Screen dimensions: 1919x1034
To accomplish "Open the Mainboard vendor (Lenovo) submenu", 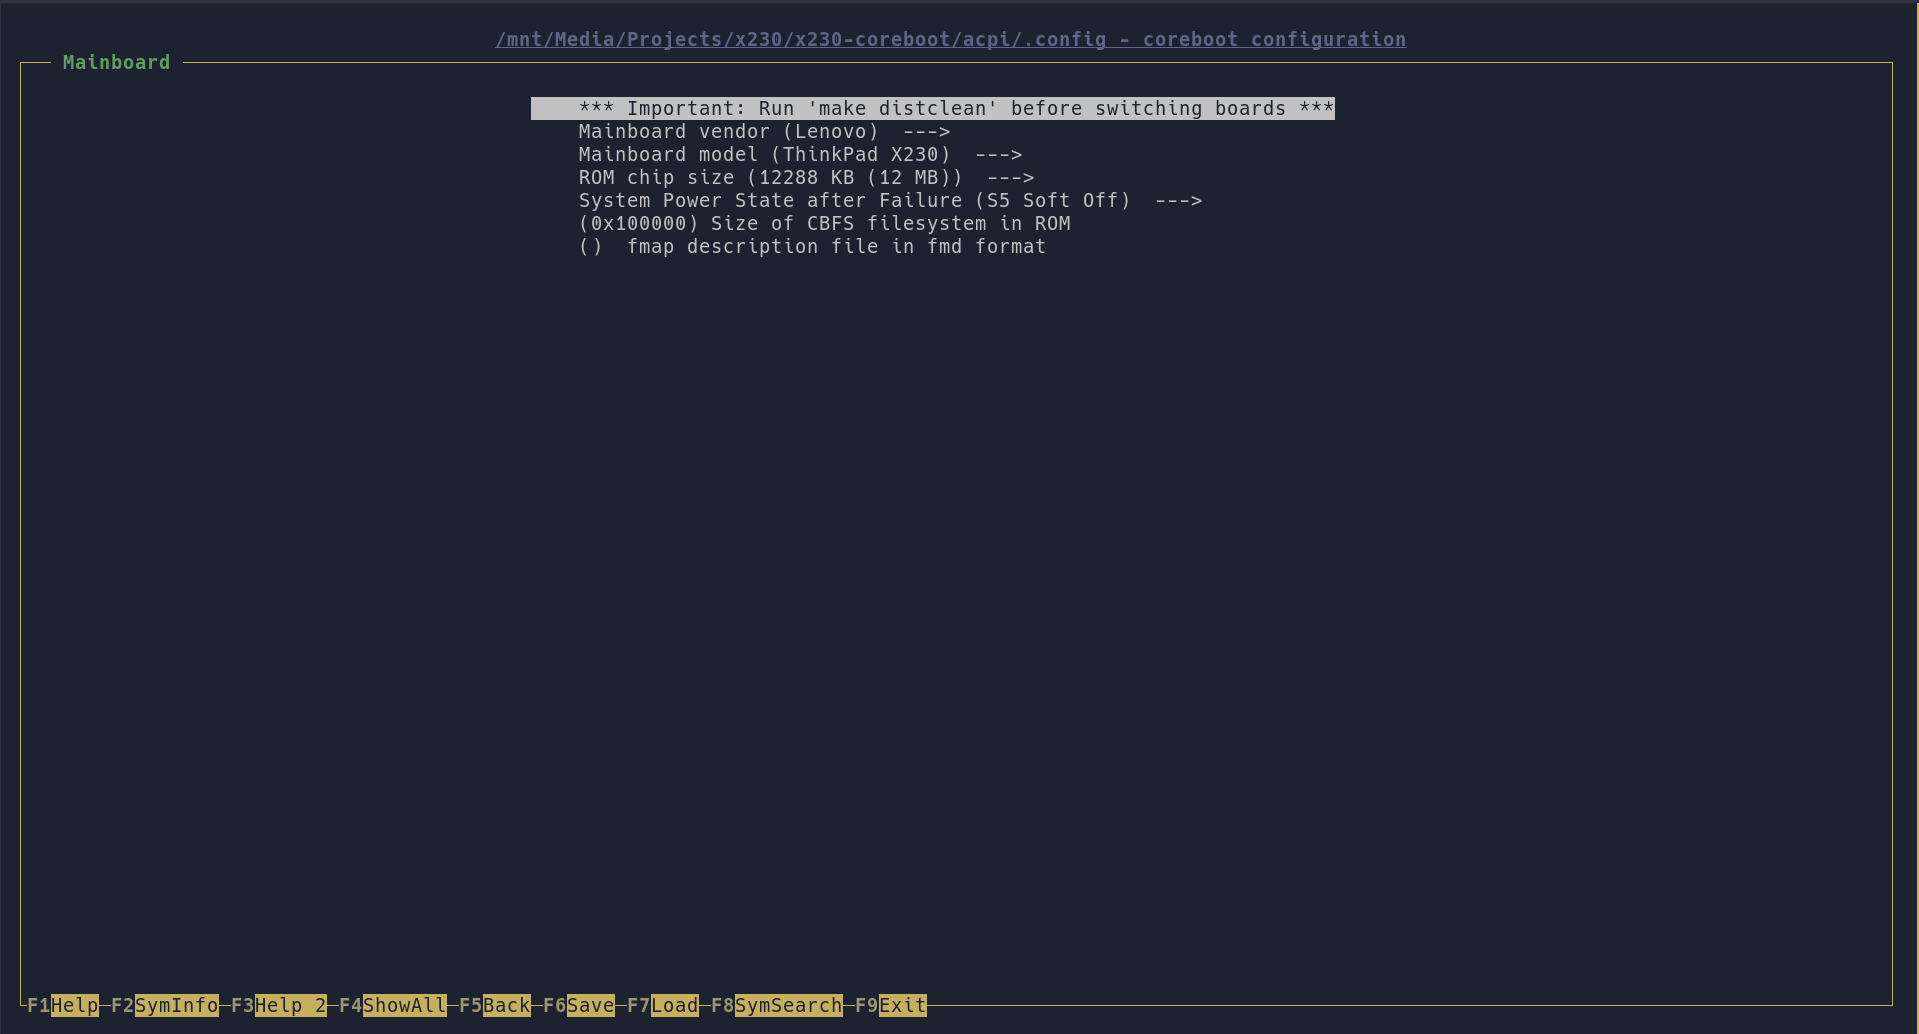I will click(764, 132).
